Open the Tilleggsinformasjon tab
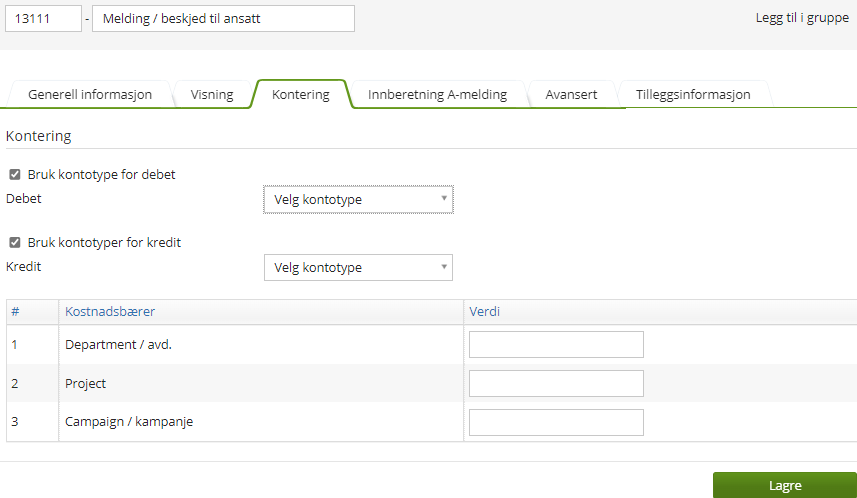 [693, 95]
